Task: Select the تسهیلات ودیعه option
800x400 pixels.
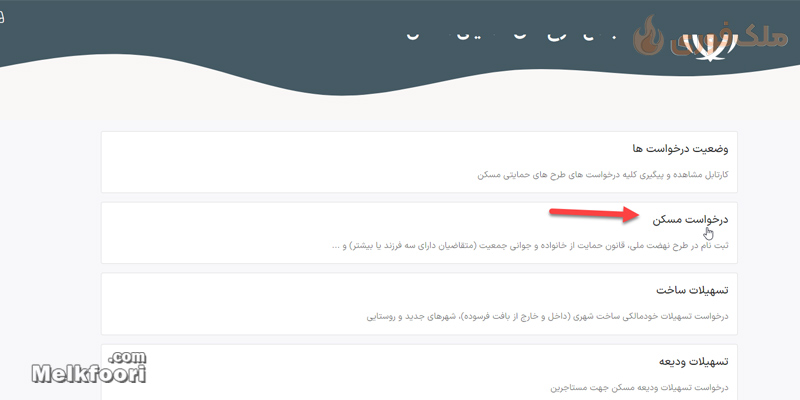Action: pos(419,372)
